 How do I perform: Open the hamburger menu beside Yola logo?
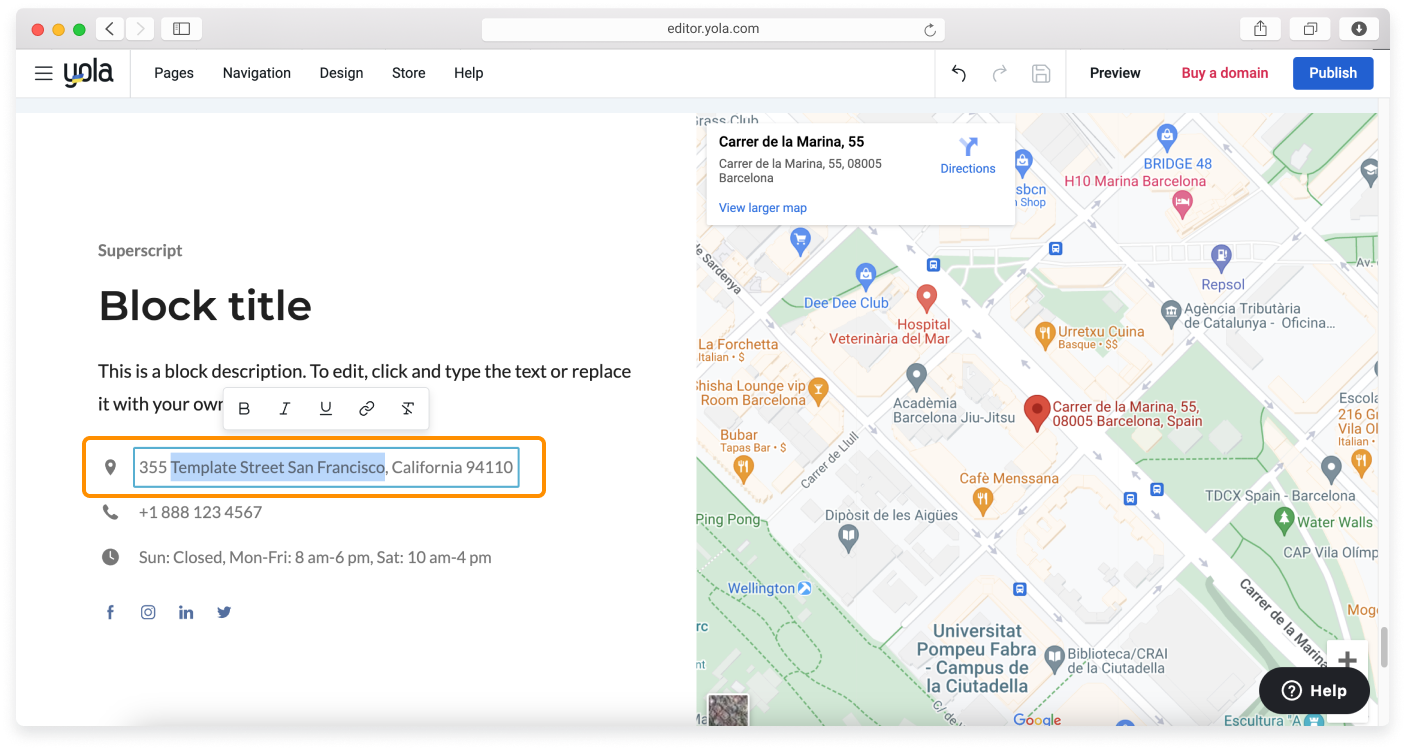[43, 73]
